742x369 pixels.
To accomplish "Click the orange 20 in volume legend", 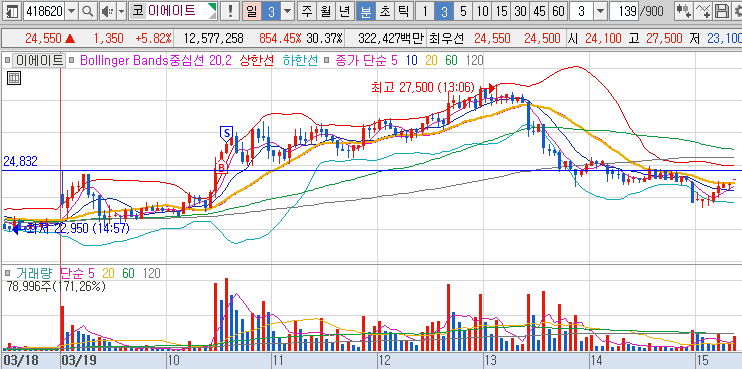I will [108, 273].
